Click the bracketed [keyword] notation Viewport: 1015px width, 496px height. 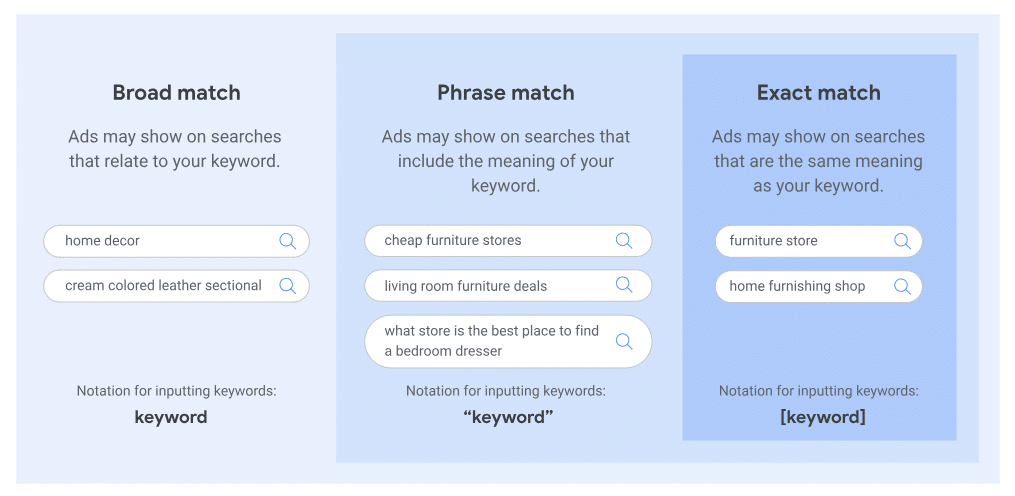[822, 417]
